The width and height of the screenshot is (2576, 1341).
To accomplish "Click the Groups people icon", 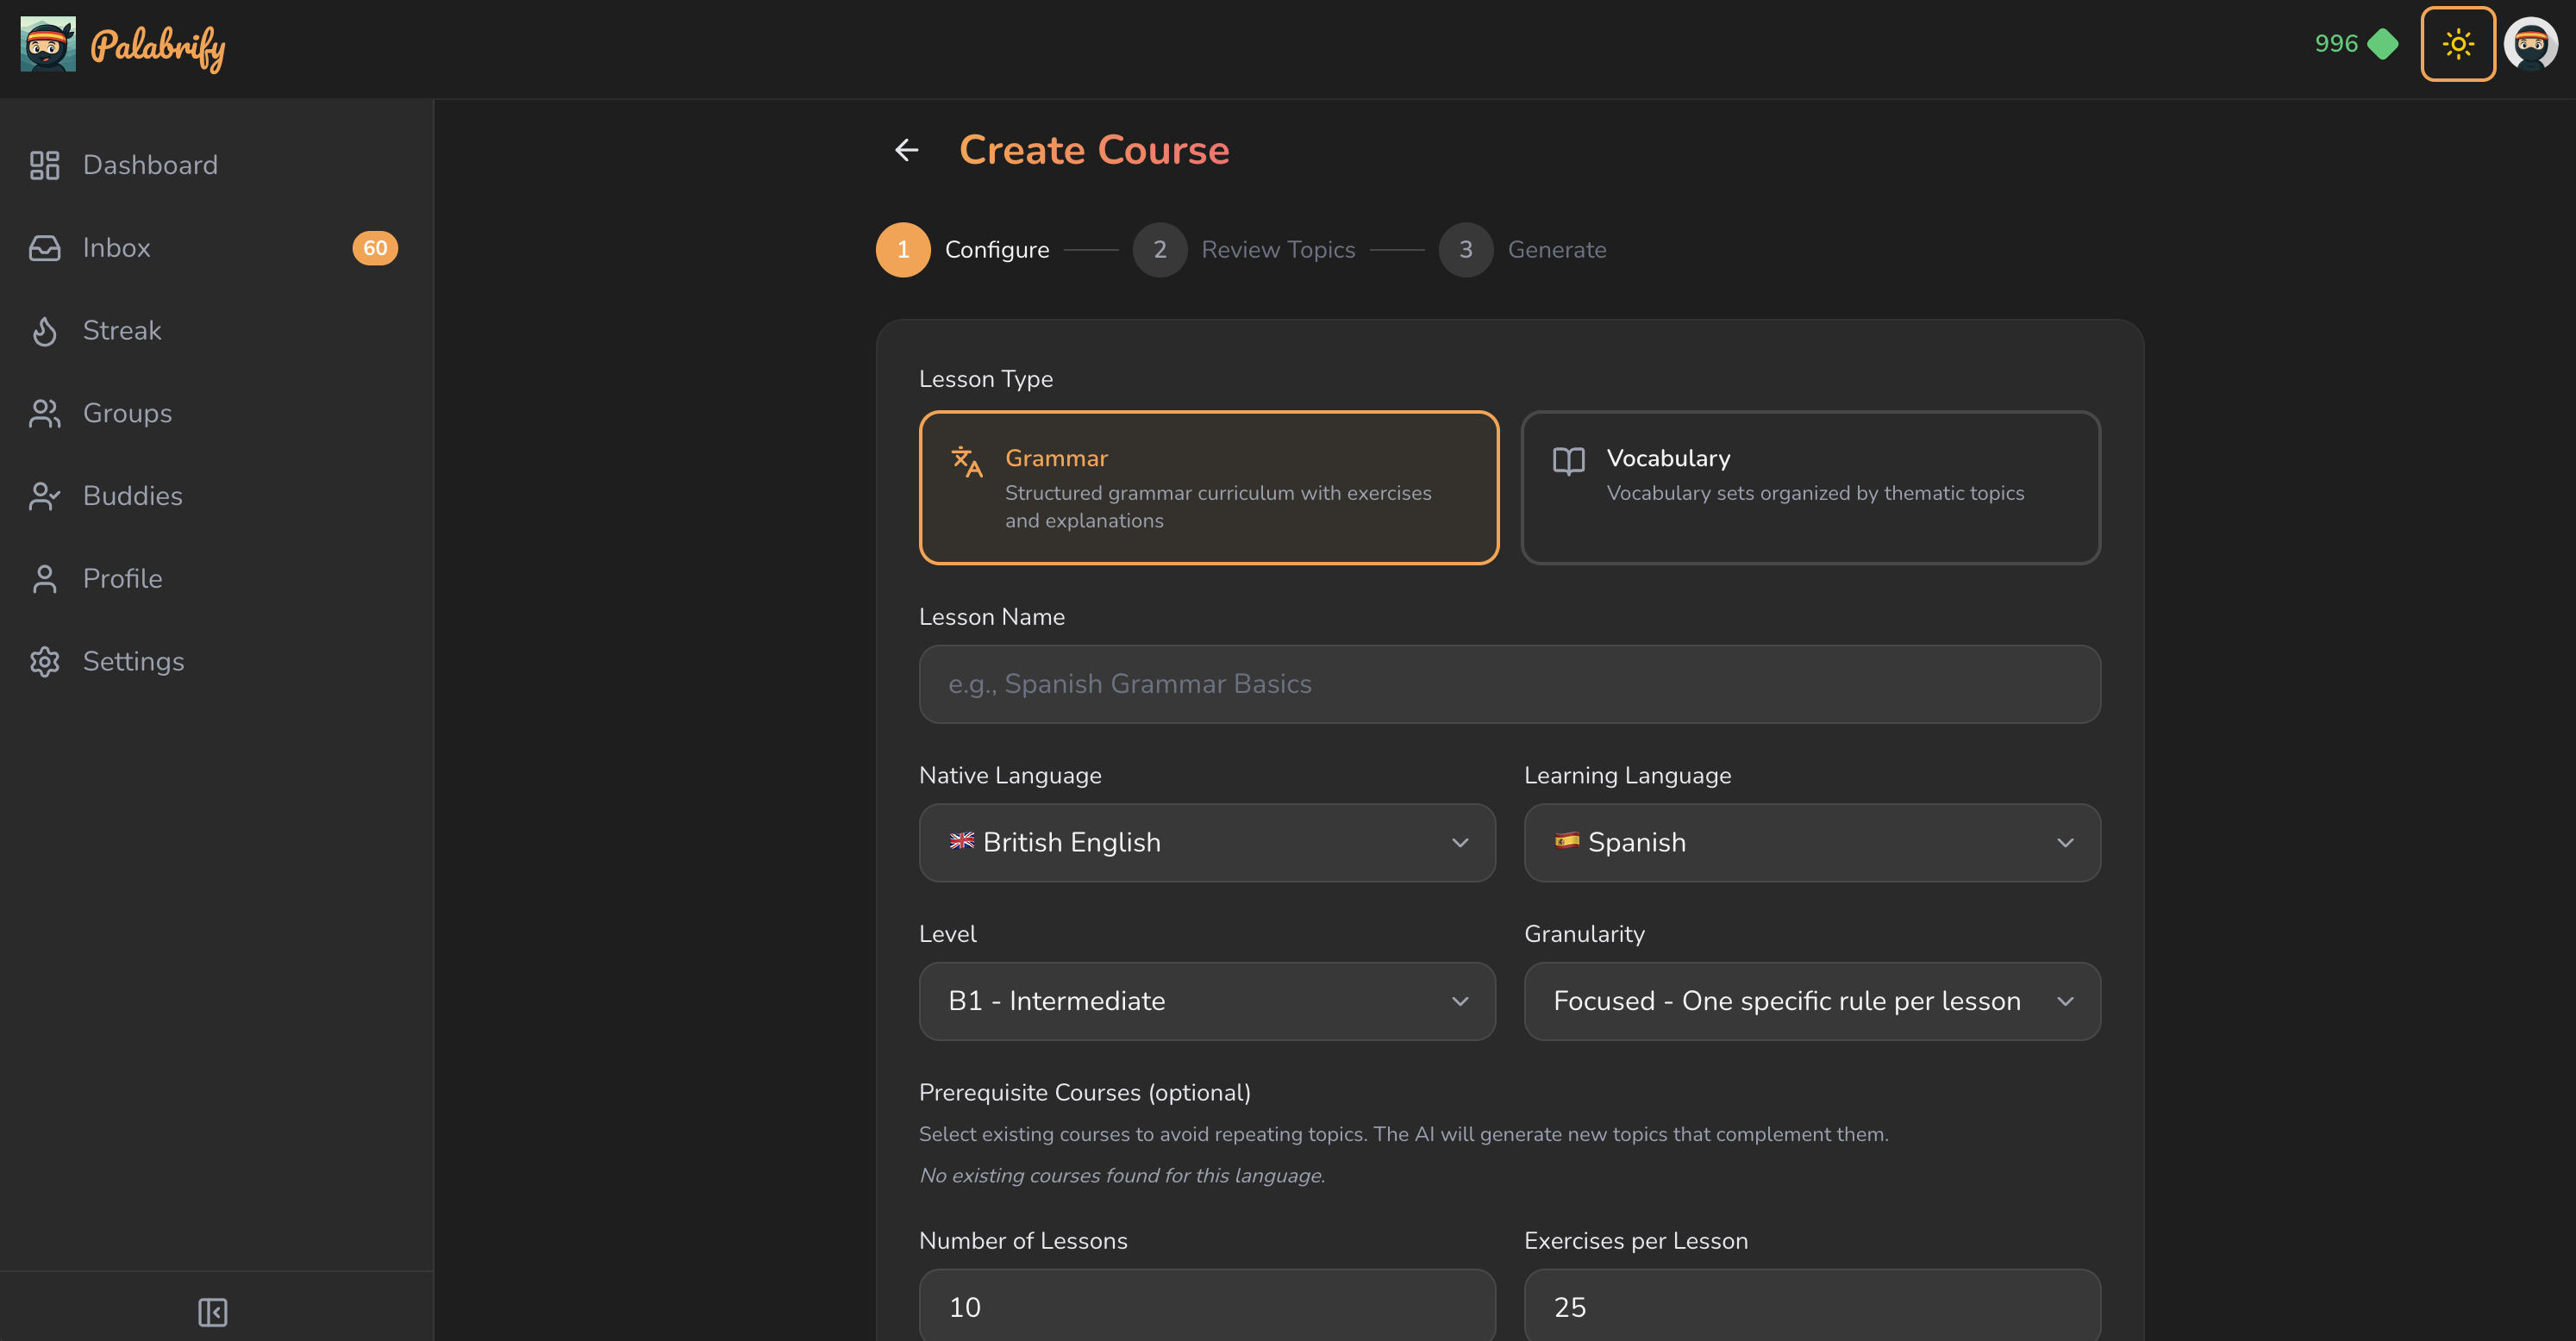I will (x=45, y=413).
